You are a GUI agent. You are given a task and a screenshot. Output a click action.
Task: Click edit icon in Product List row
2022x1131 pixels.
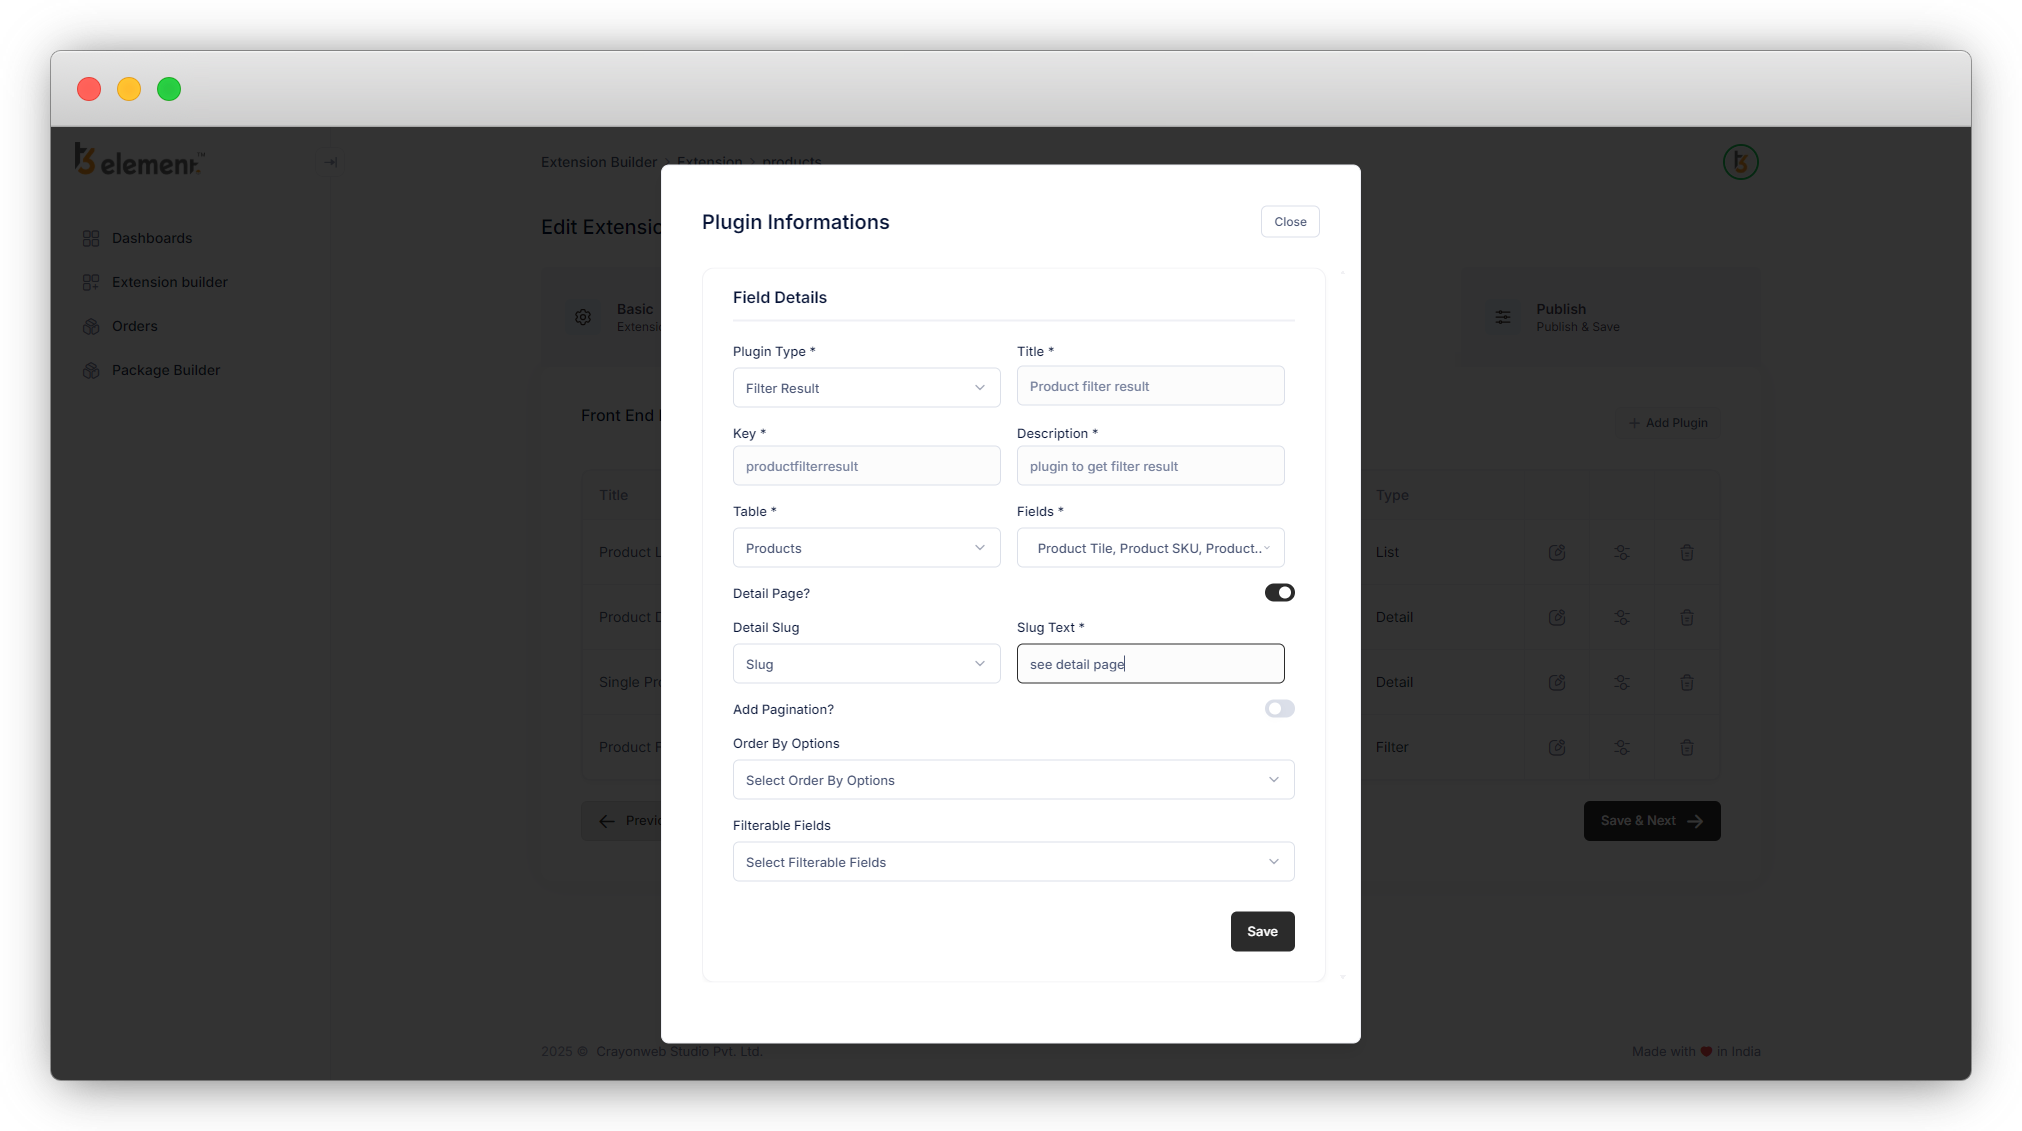[1557, 552]
